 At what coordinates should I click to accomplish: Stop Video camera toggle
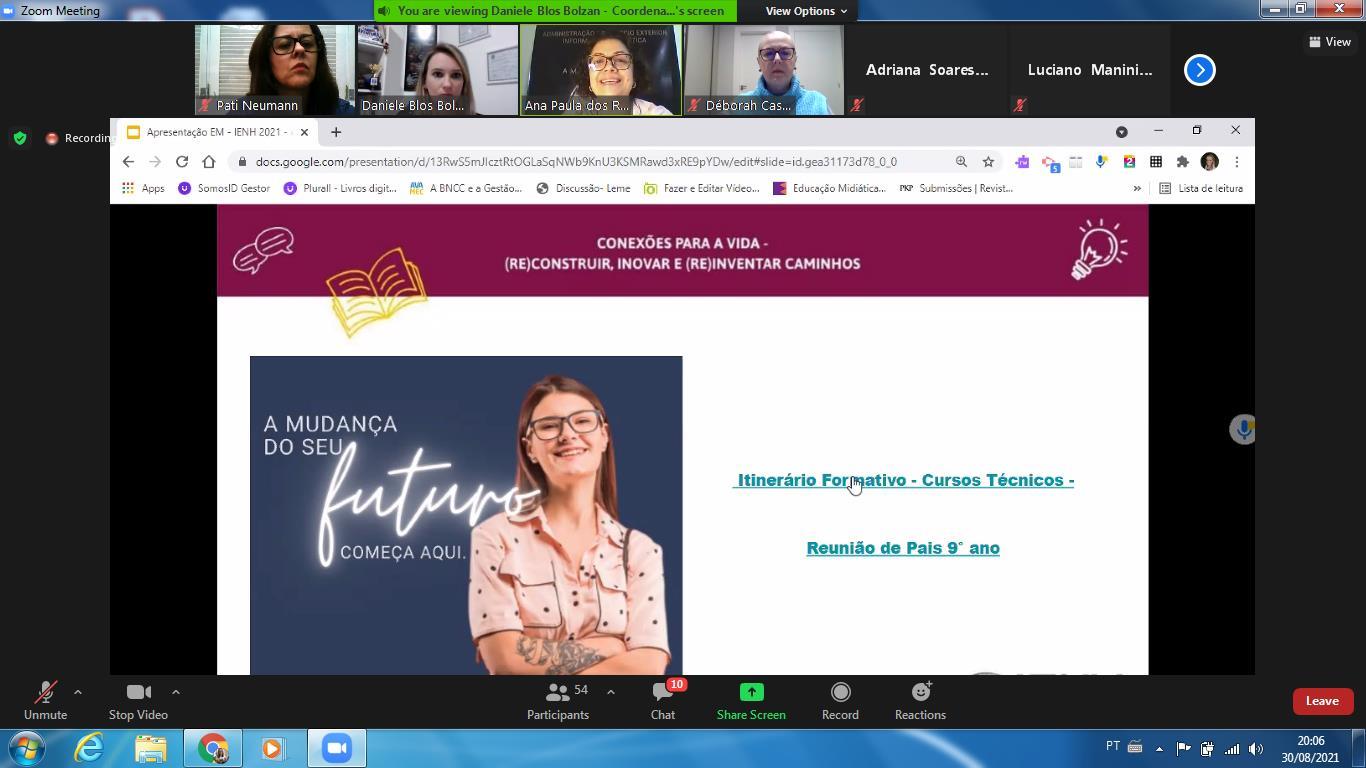tap(138, 700)
